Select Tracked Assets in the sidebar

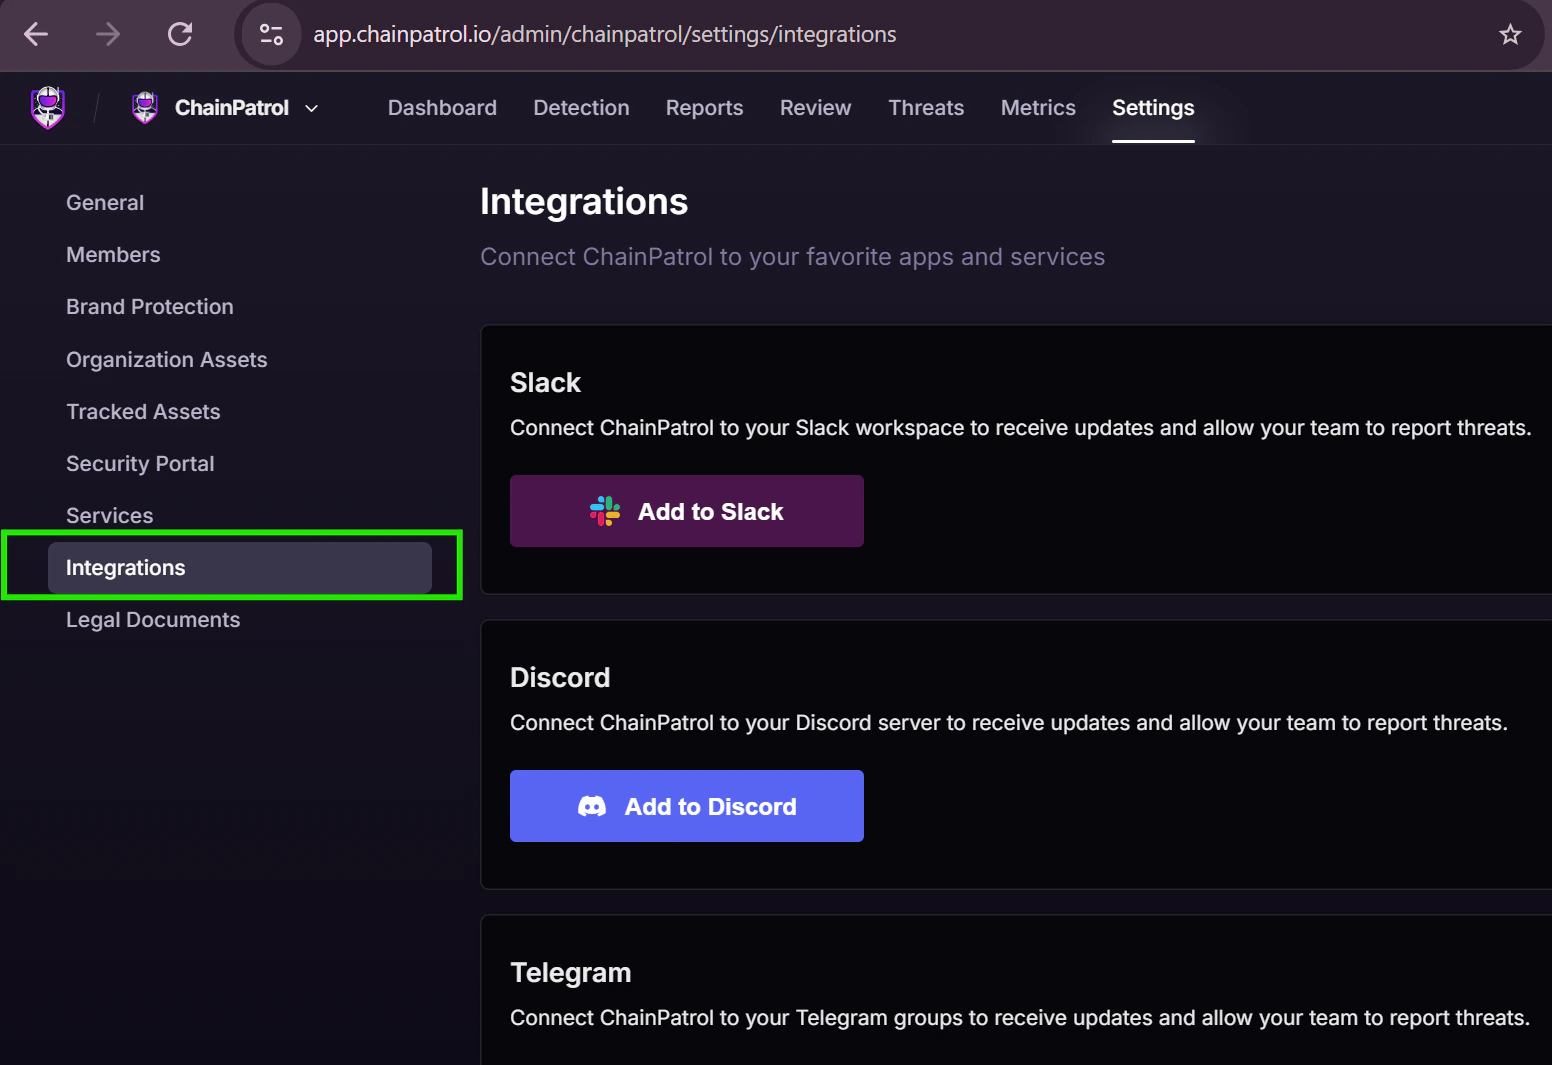tap(143, 411)
